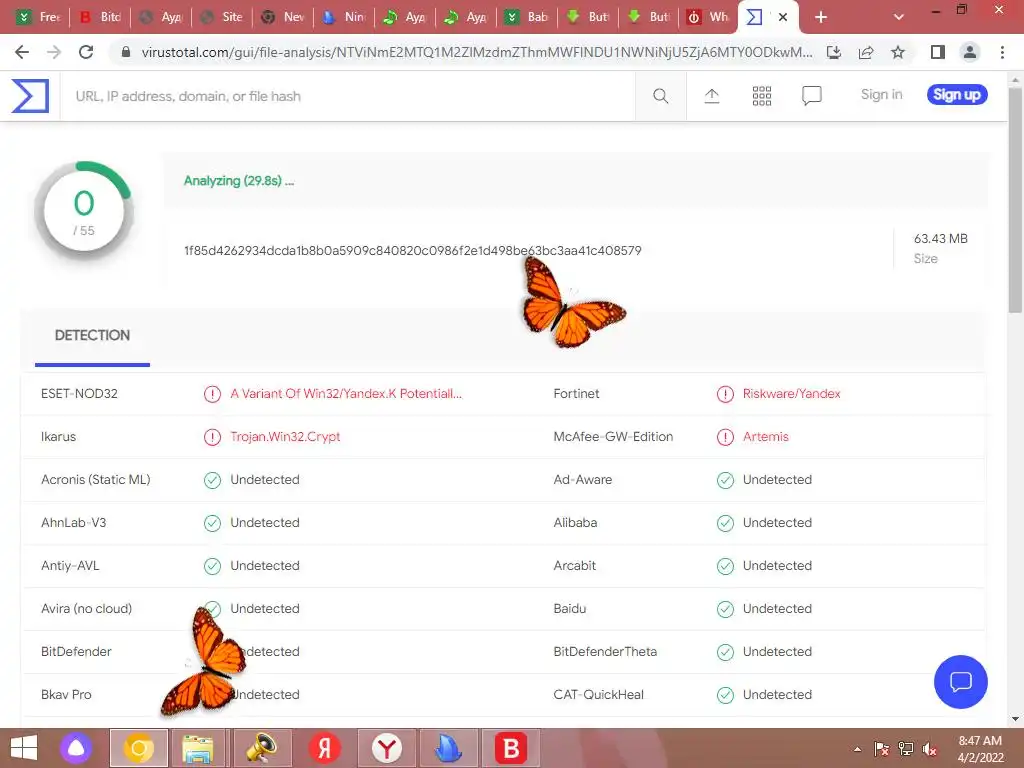Open the comments speech bubble icon
Image resolution: width=1024 pixels, height=768 pixels.
pyautogui.click(x=811, y=96)
